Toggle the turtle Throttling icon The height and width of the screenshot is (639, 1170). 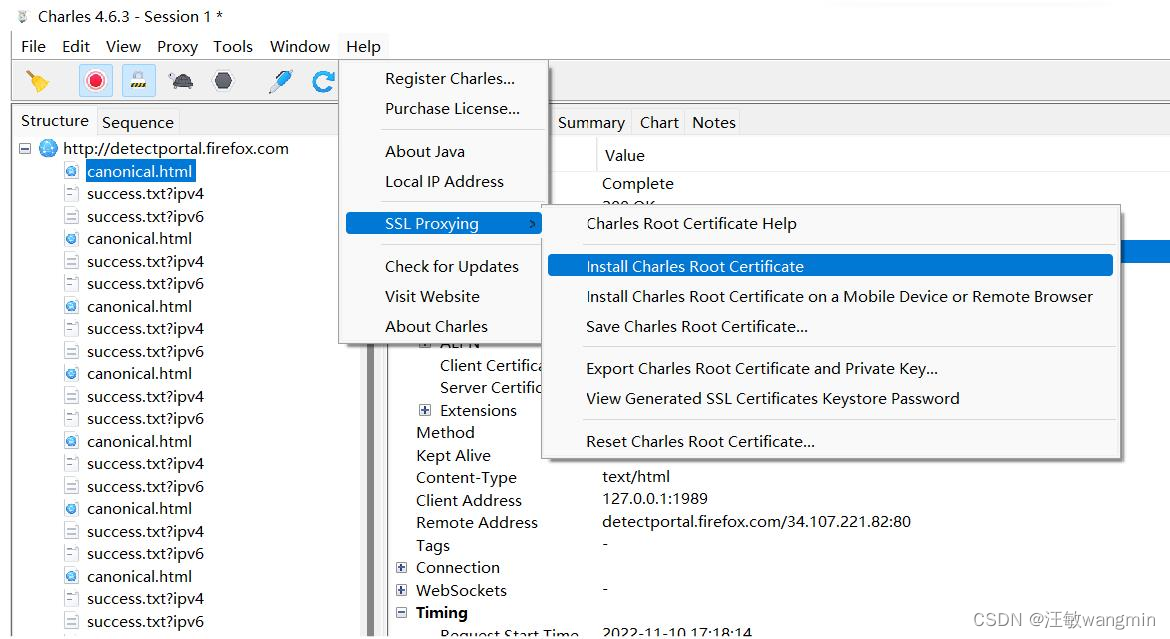pos(181,81)
